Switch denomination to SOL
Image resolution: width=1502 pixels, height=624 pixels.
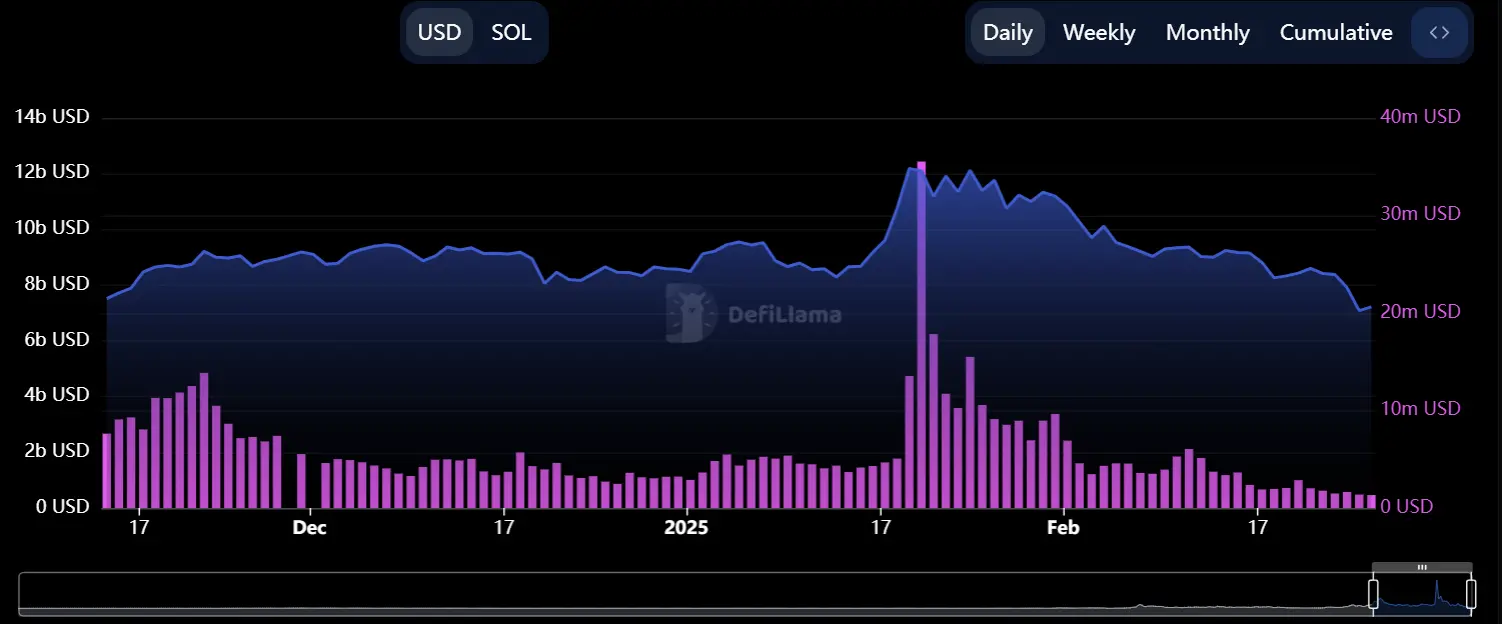(x=511, y=32)
